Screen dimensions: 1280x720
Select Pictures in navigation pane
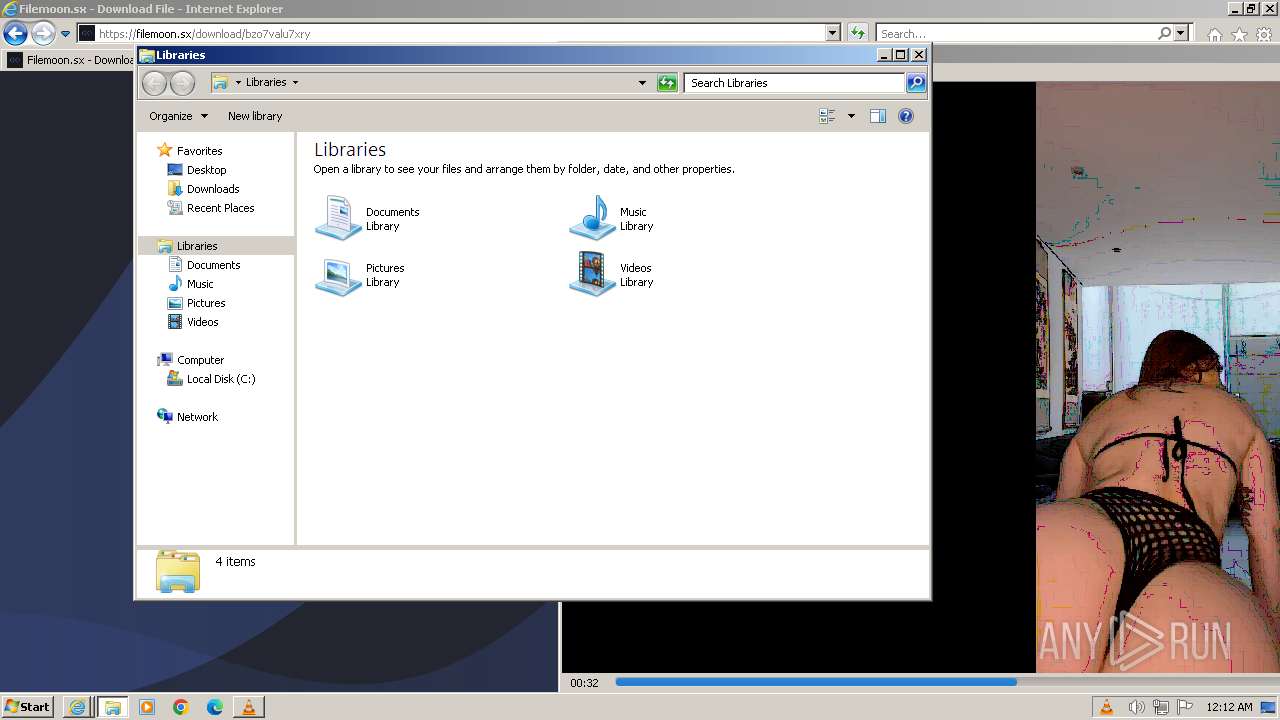[x=205, y=303]
